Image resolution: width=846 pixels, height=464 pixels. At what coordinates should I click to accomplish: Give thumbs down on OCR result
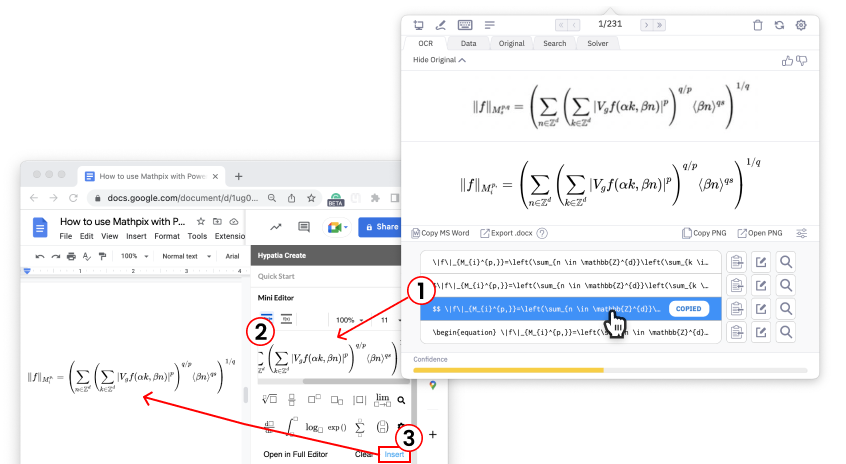(x=802, y=60)
